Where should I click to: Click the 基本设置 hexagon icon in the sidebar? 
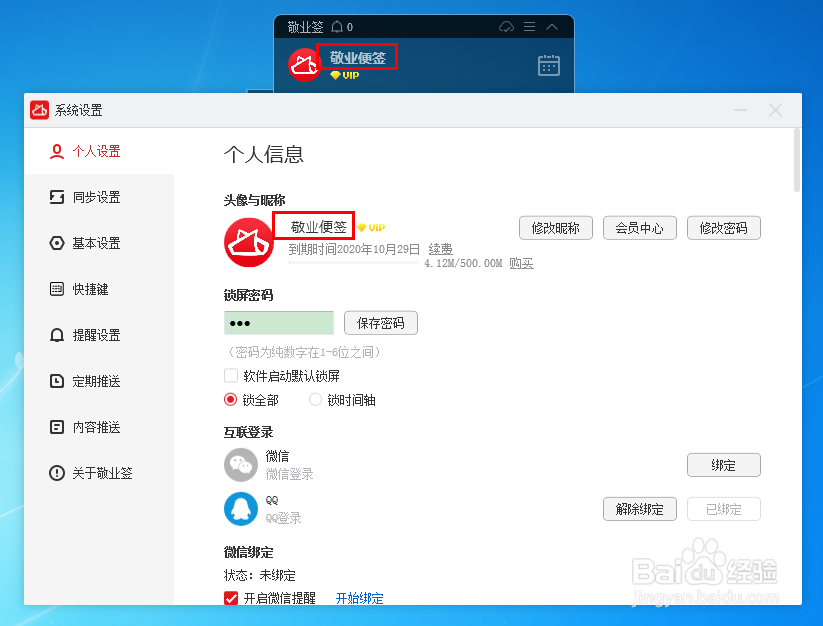(57, 243)
